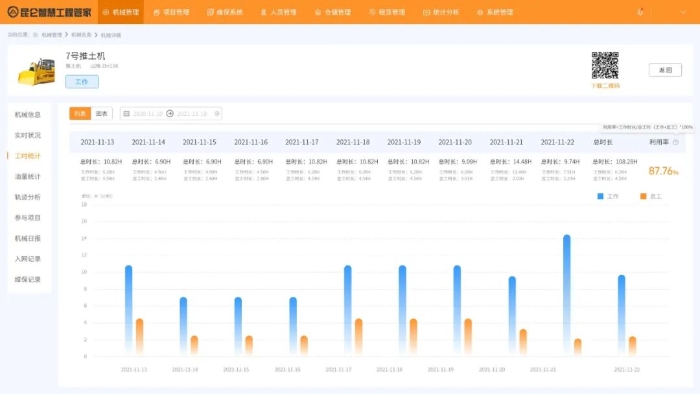Screen dimensions: 700x394
Task: Switch to the 图表 view
Action: tap(102, 114)
